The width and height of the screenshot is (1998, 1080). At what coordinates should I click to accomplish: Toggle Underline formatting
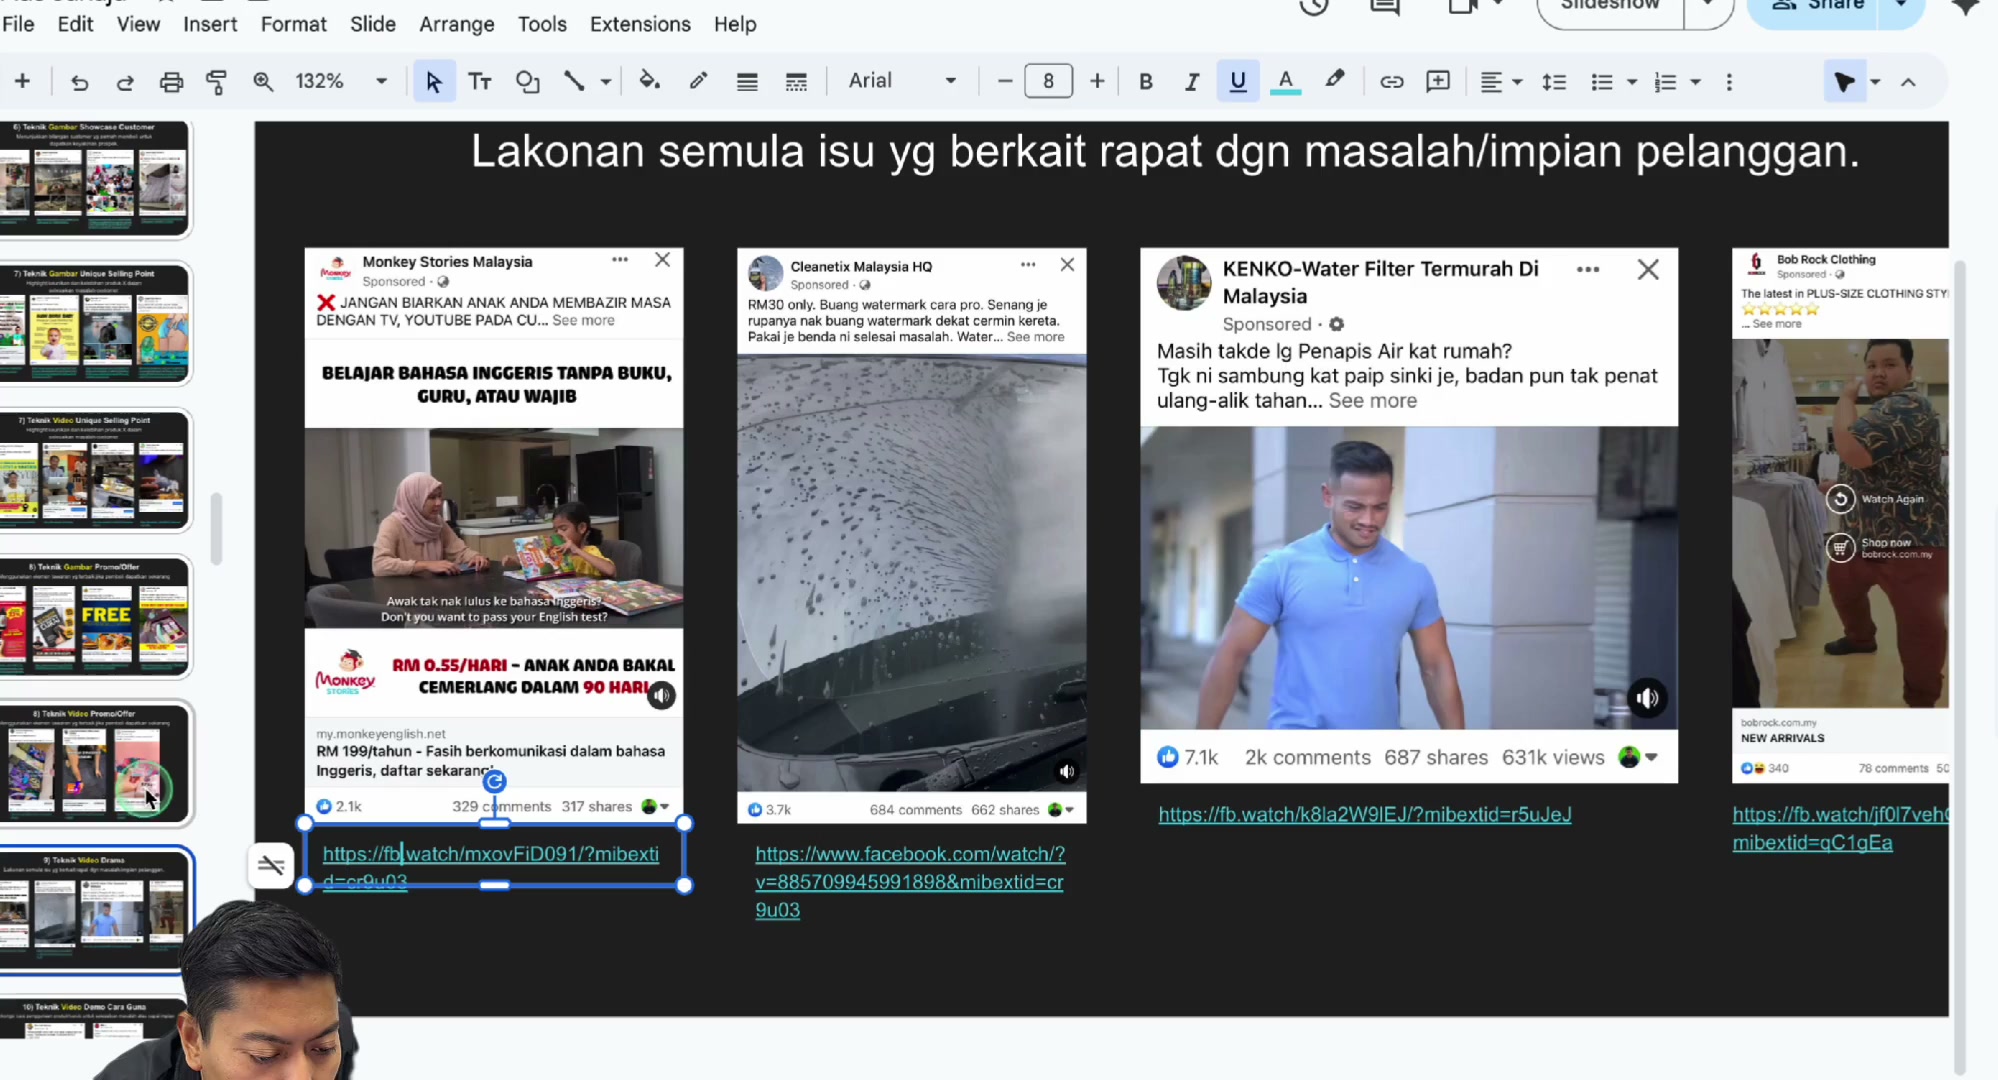[1238, 82]
